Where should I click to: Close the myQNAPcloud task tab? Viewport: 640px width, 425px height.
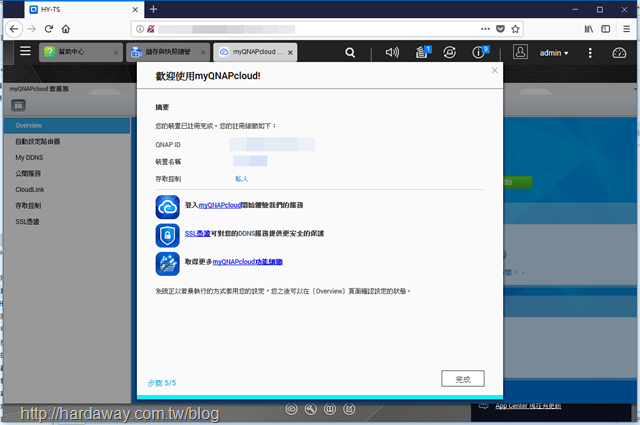click(290, 53)
